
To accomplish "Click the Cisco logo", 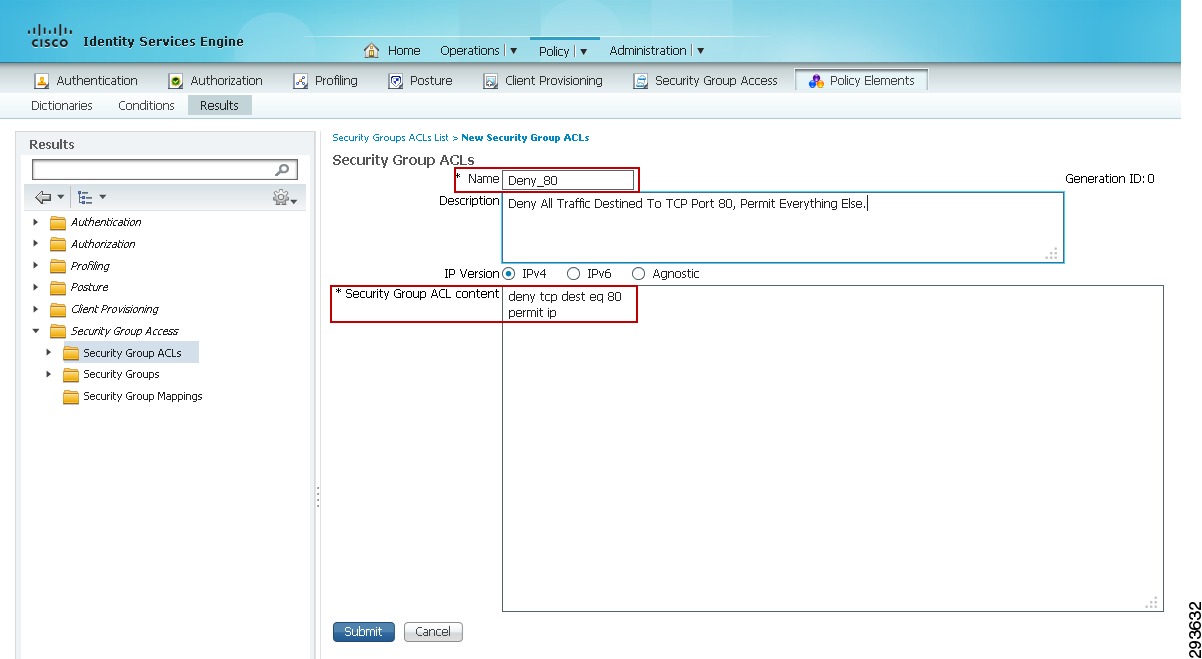I will click(49, 37).
